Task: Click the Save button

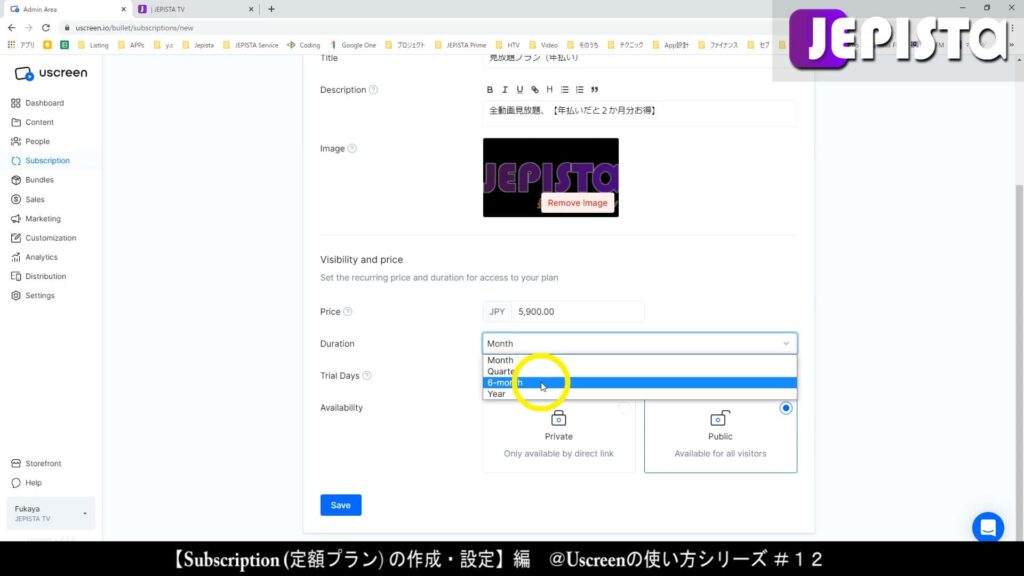Action: [340, 505]
